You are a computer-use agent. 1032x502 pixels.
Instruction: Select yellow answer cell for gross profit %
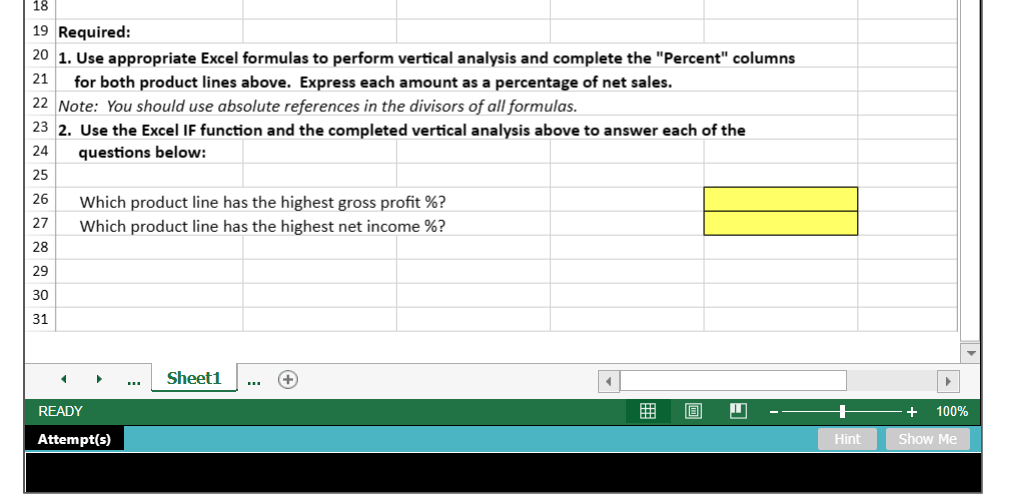[781, 199]
